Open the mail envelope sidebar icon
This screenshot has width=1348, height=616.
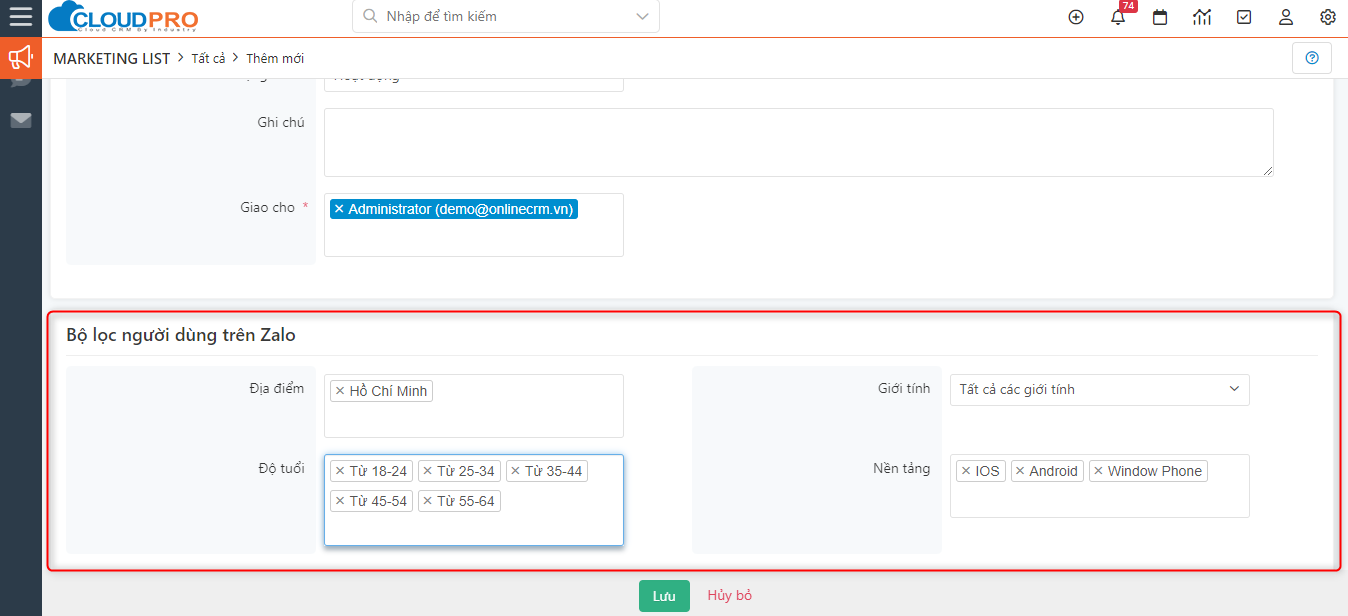point(21,121)
